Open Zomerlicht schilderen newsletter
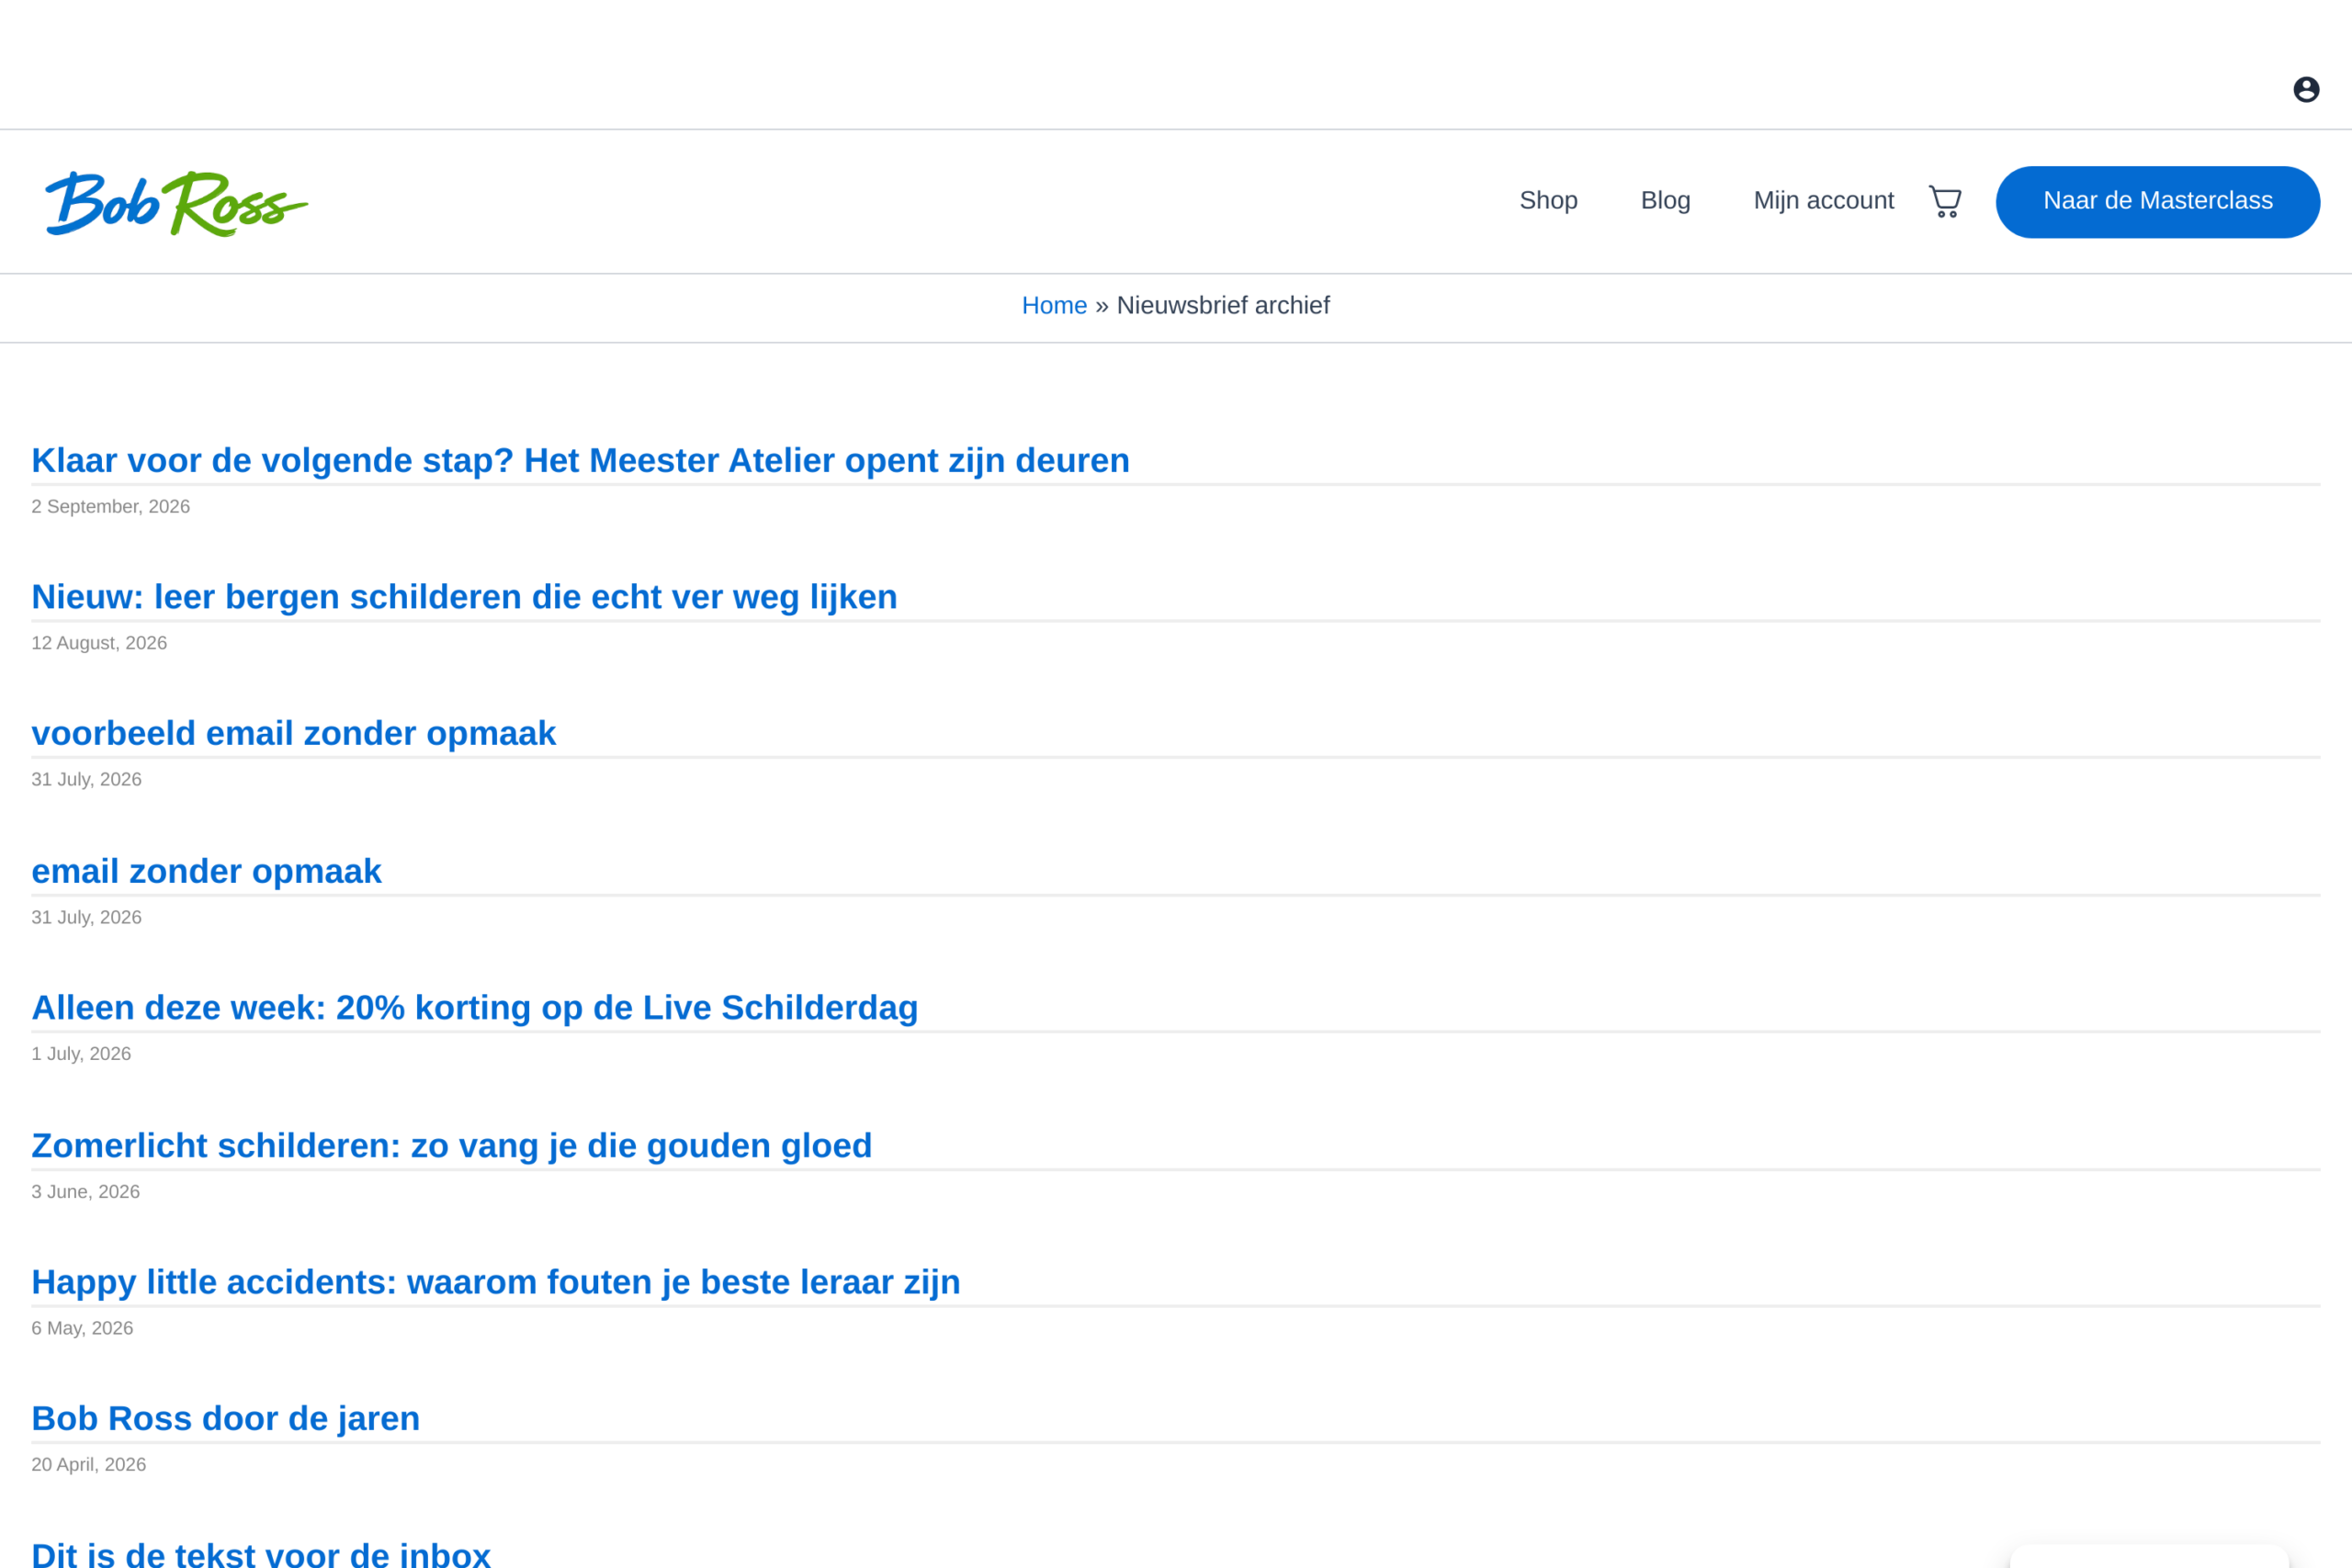Viewport: 2352px width, 1568px height. (x=451, y=1146)
